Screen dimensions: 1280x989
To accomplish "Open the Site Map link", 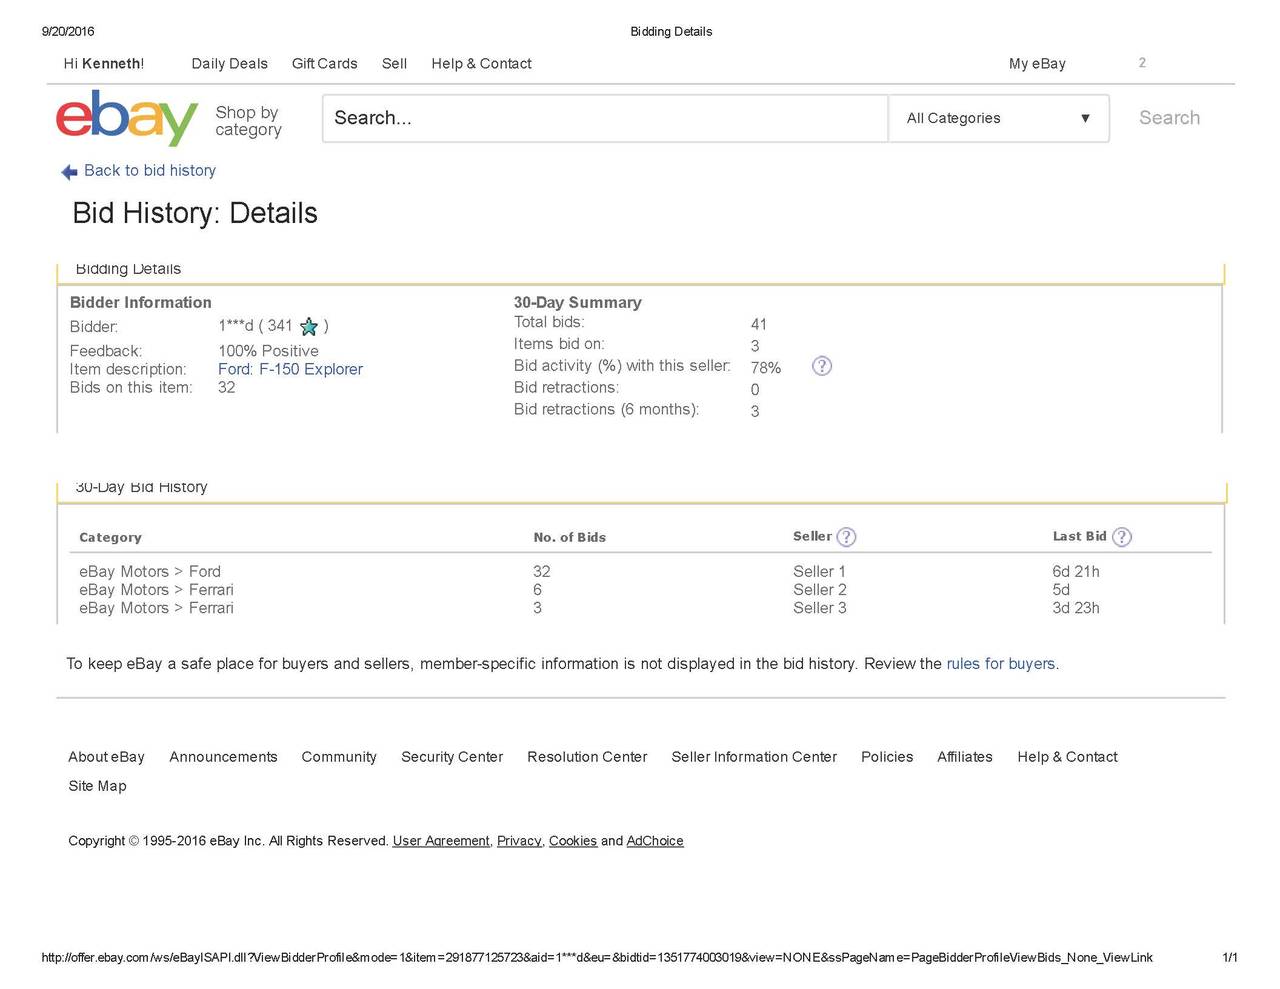I will click(97, 786).
